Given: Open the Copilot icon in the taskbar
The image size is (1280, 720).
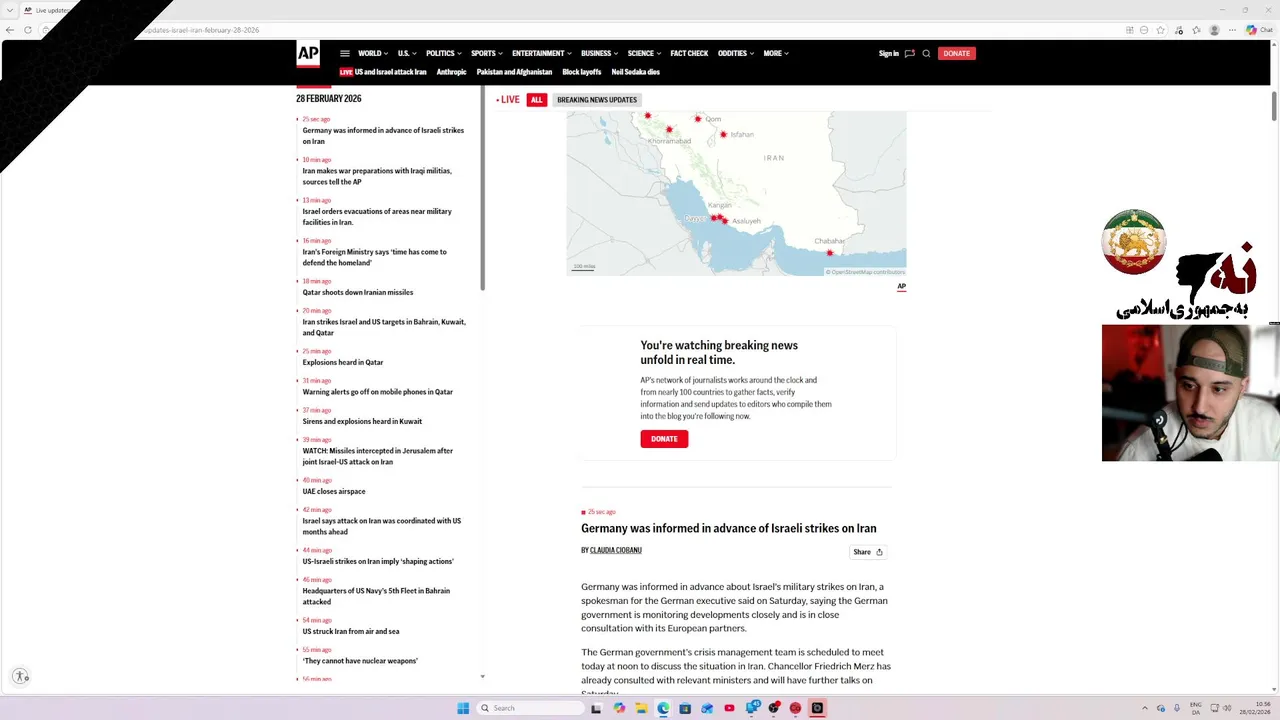Looking at the screenshot, I should point(619,708).
